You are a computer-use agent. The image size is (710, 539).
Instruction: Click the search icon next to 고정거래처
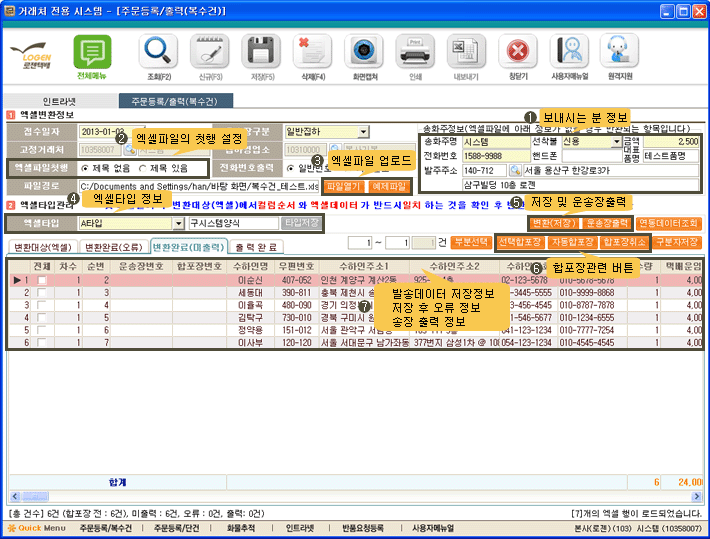click(130, 149)
